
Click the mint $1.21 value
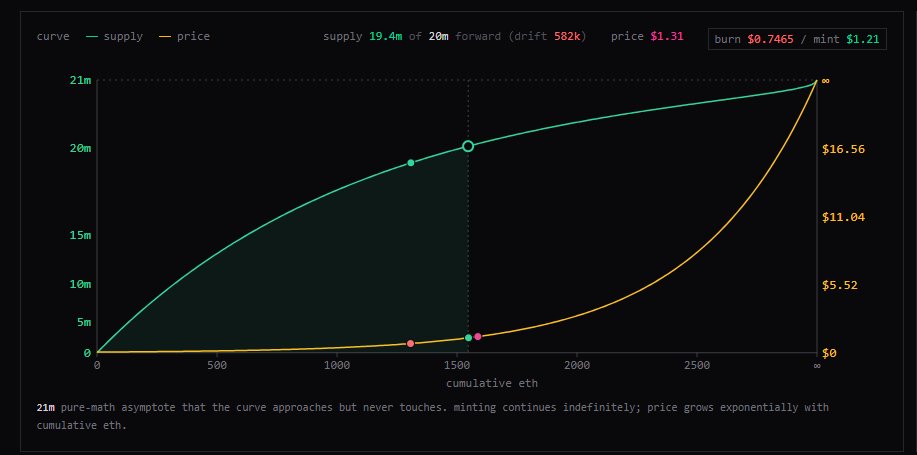(x=863, y=39)
